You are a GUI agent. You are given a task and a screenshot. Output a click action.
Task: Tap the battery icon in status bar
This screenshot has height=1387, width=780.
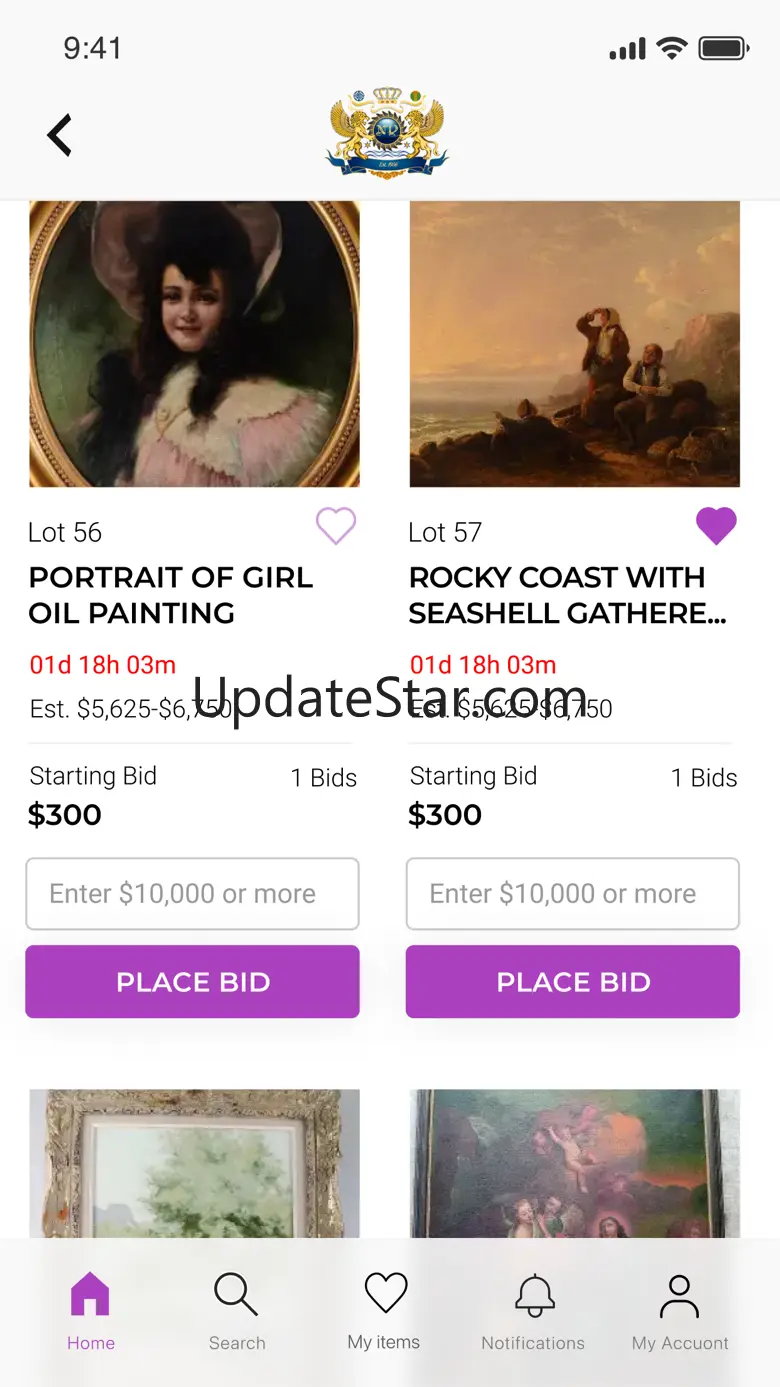(x=724, y=48)
